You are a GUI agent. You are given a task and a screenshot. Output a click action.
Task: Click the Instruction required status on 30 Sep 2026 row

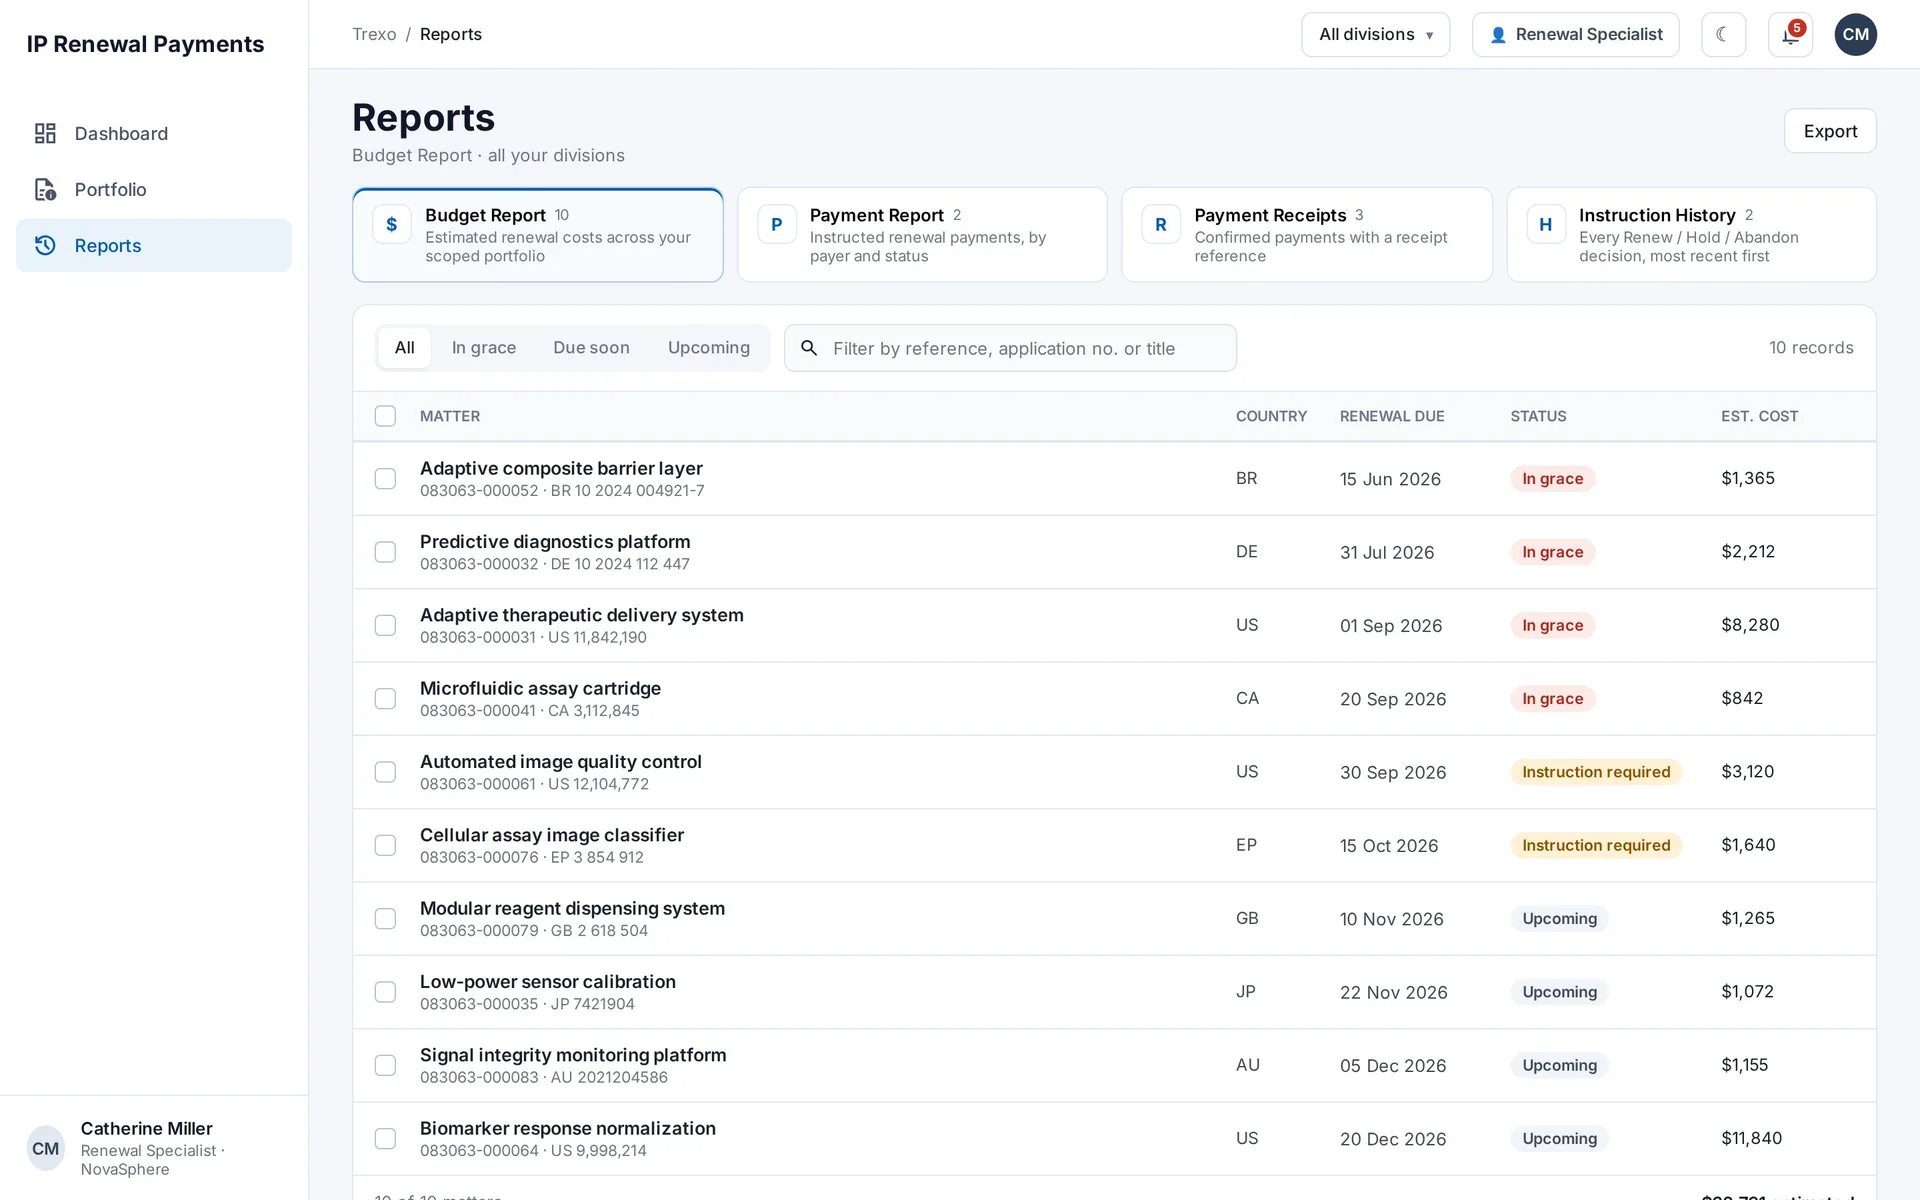(1596, 772)
